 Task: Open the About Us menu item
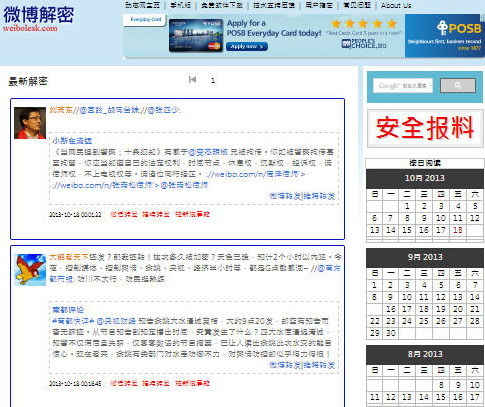pos(396,5)
